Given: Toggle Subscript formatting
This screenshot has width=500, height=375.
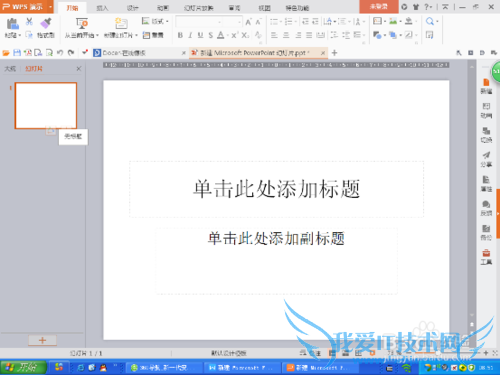Looking at the screenshot, I should [245, 35].
